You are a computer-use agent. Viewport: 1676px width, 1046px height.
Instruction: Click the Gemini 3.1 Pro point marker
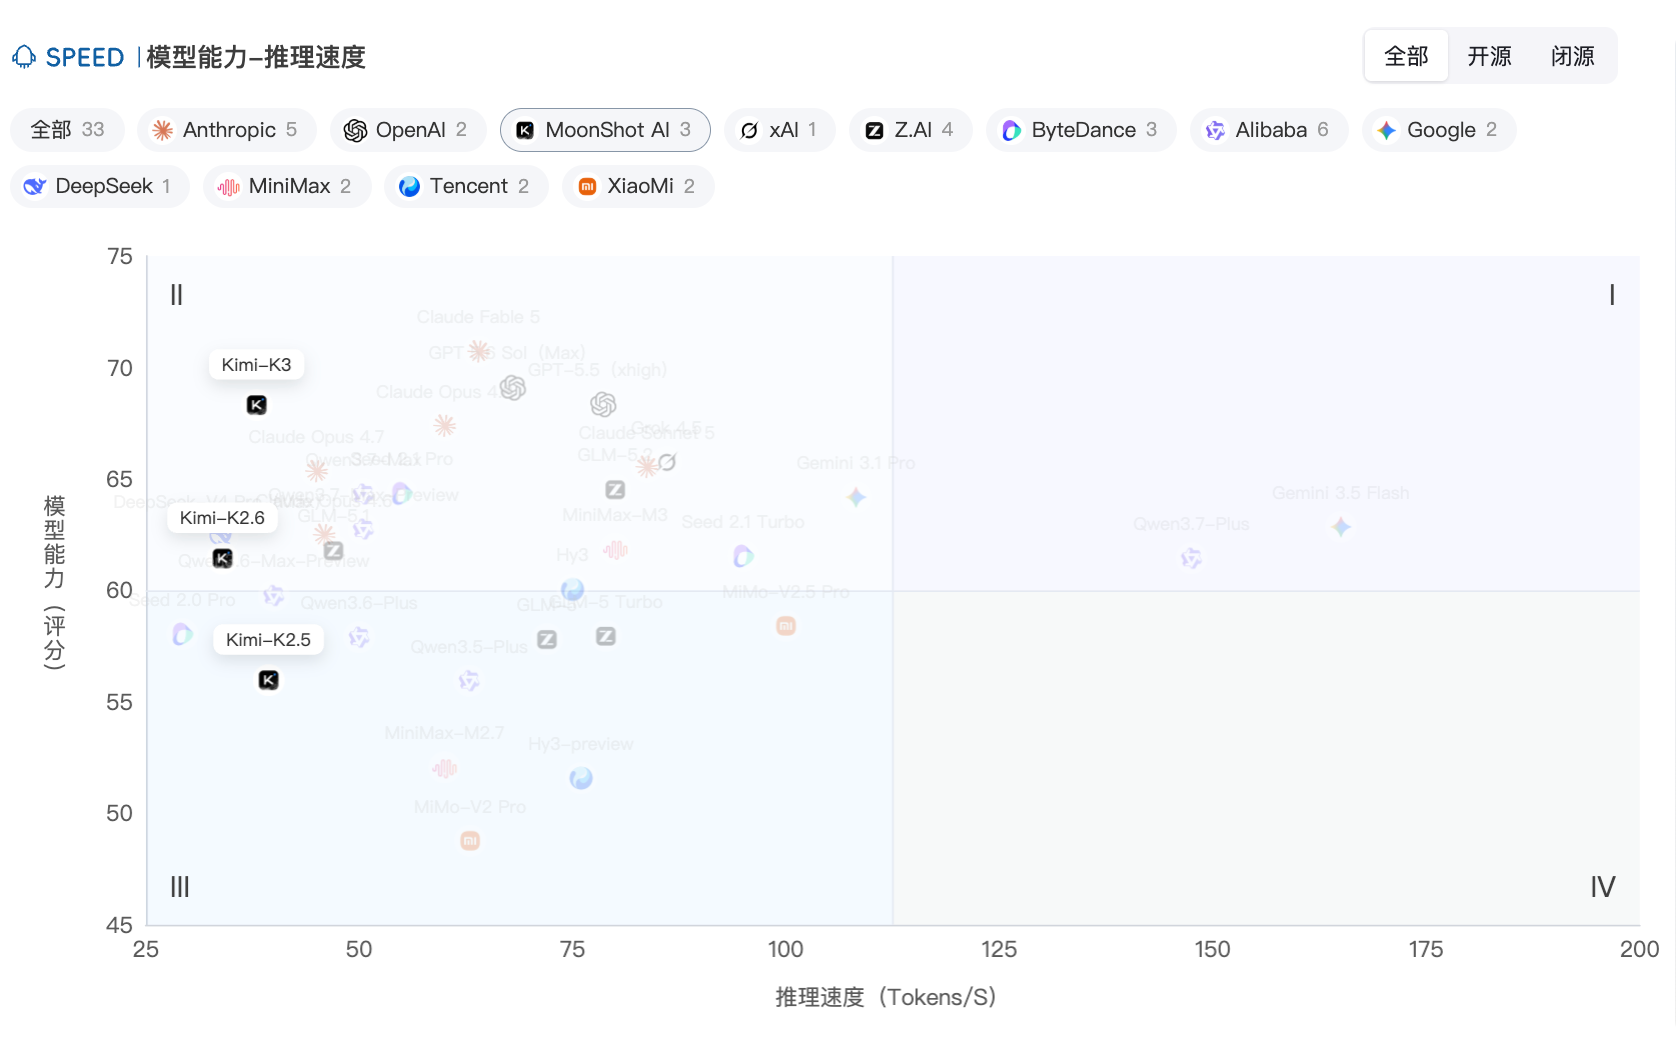(856, 497)
